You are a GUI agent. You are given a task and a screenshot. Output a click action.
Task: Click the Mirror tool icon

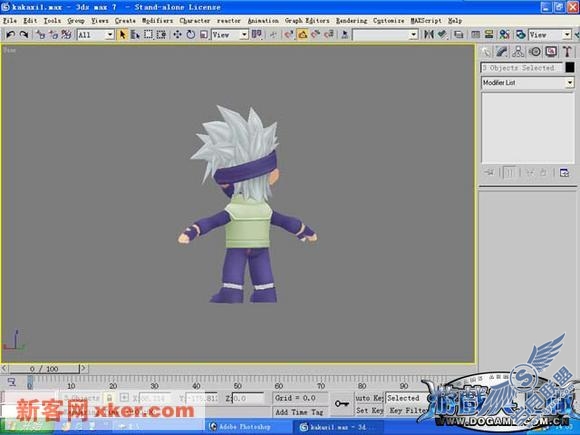pos(429,35)
